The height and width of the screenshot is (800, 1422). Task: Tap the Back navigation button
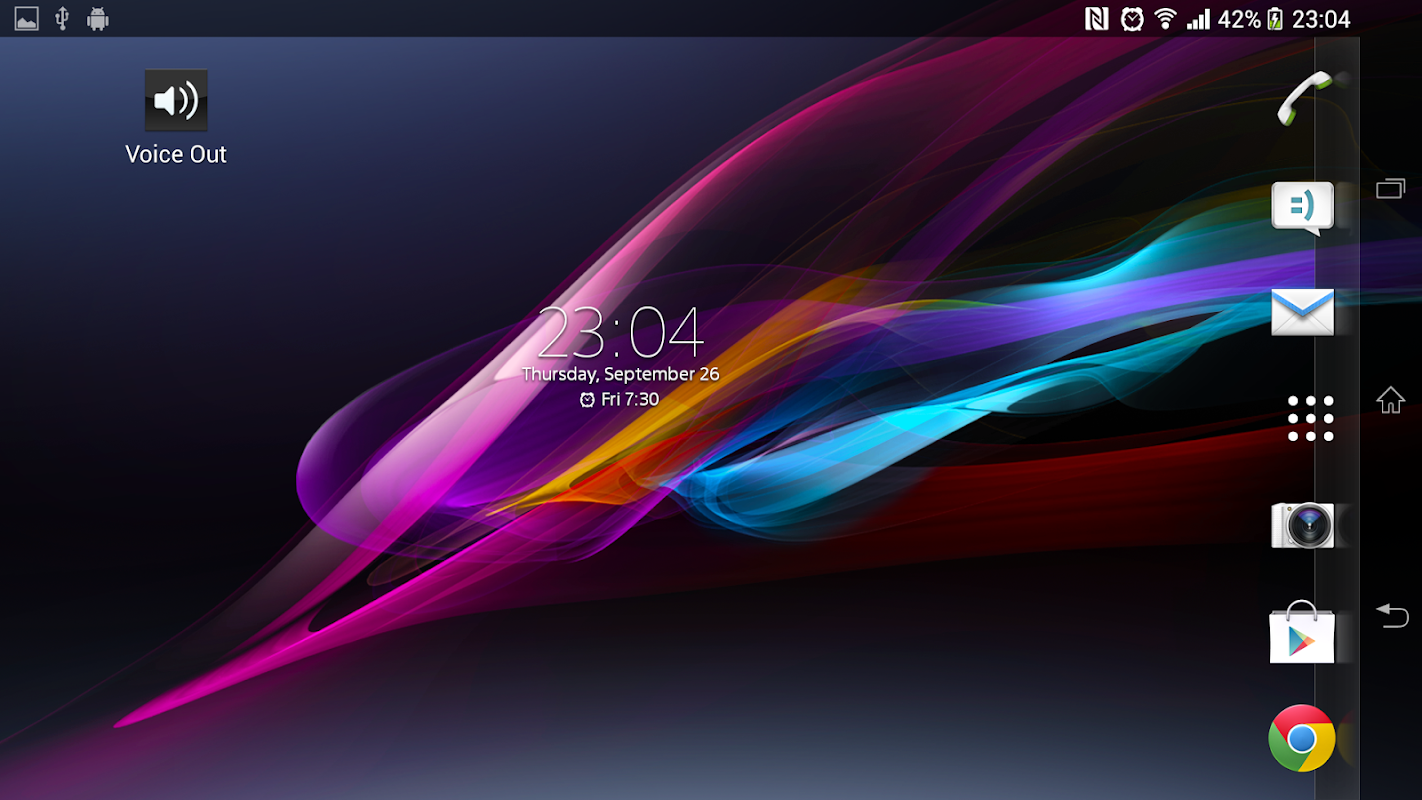tap(1392, 615)
